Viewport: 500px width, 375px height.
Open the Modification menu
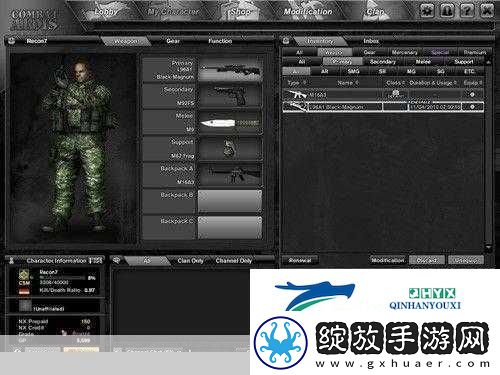(x=308, y=12)
